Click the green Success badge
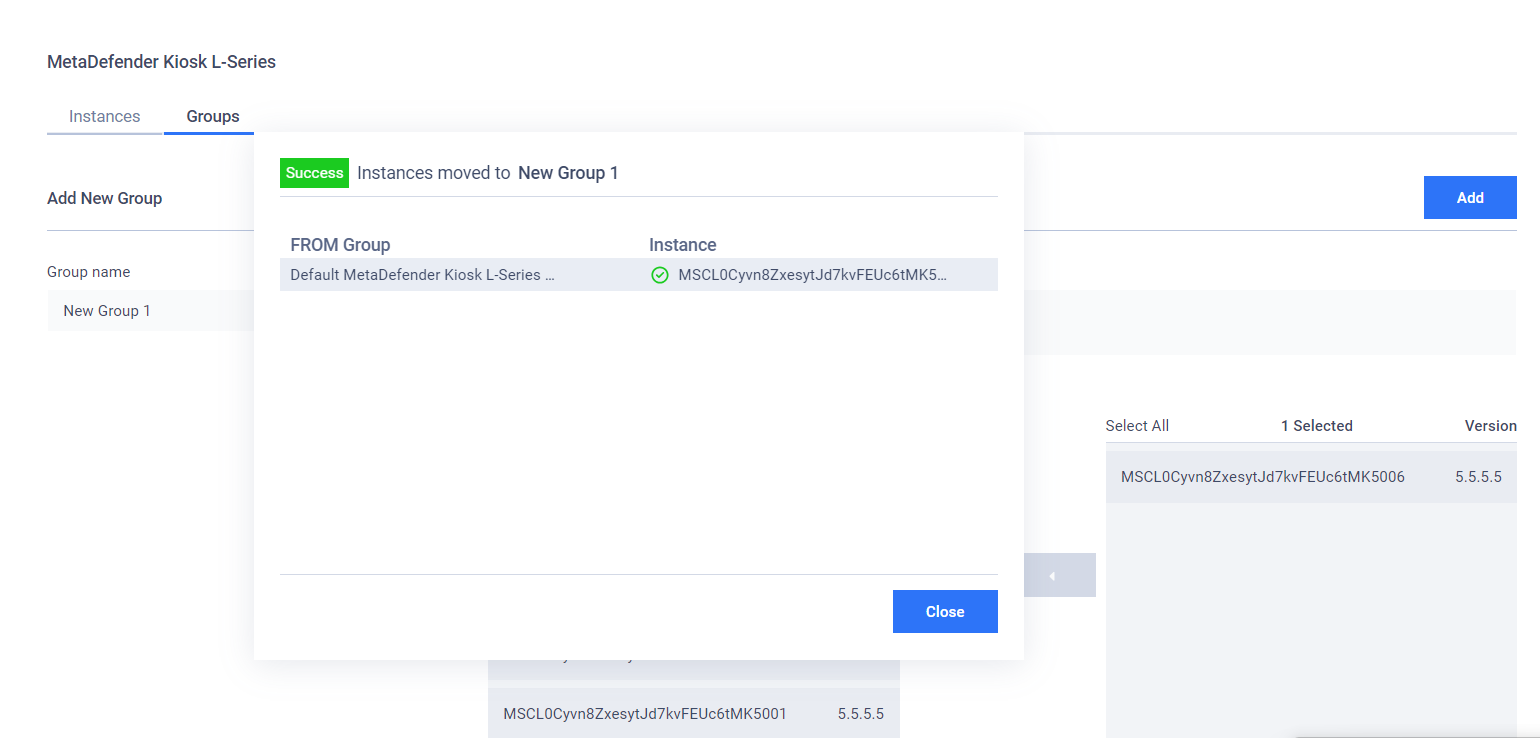This screenshot has height=738, width=1540. coord(314,173)
